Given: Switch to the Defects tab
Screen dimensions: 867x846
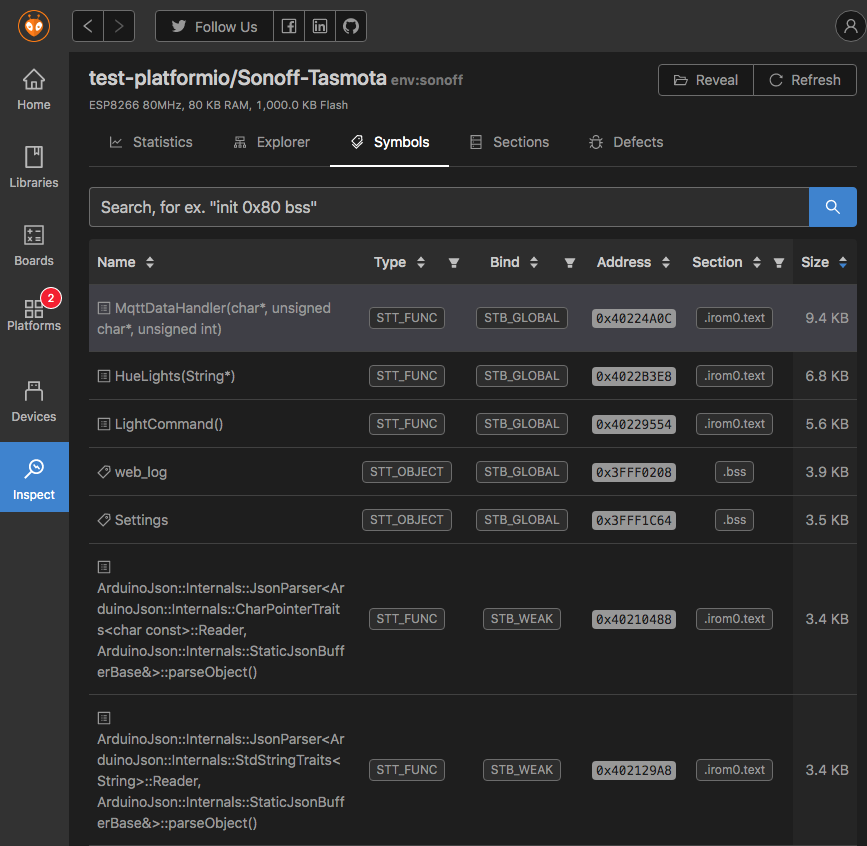Looking at the screenshot, I should [626, 142].
